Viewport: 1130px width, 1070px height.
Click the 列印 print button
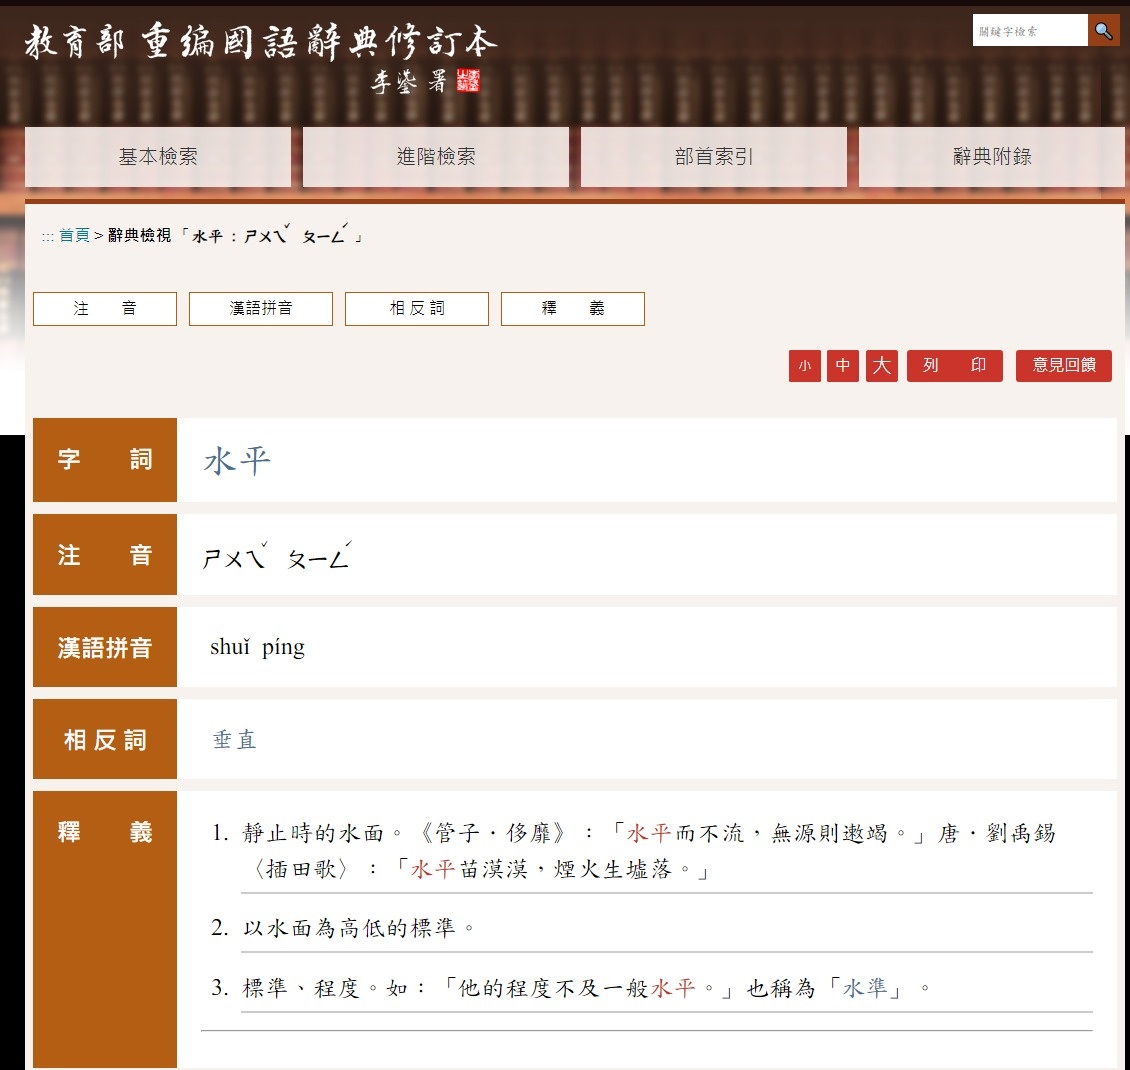955,366
